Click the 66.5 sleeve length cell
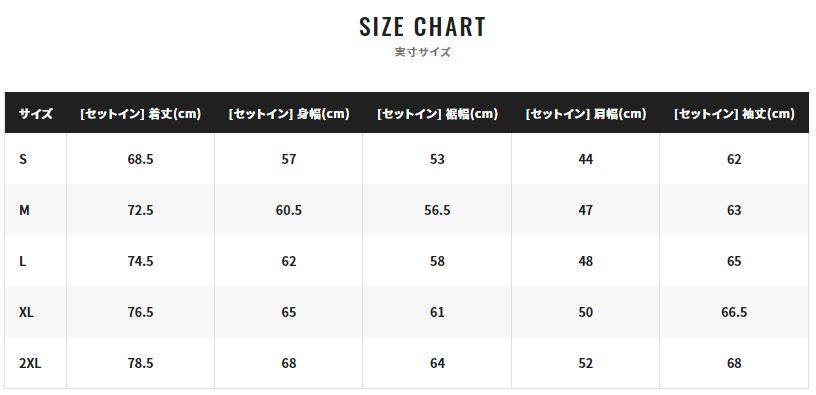 click(x=734, y=312)
